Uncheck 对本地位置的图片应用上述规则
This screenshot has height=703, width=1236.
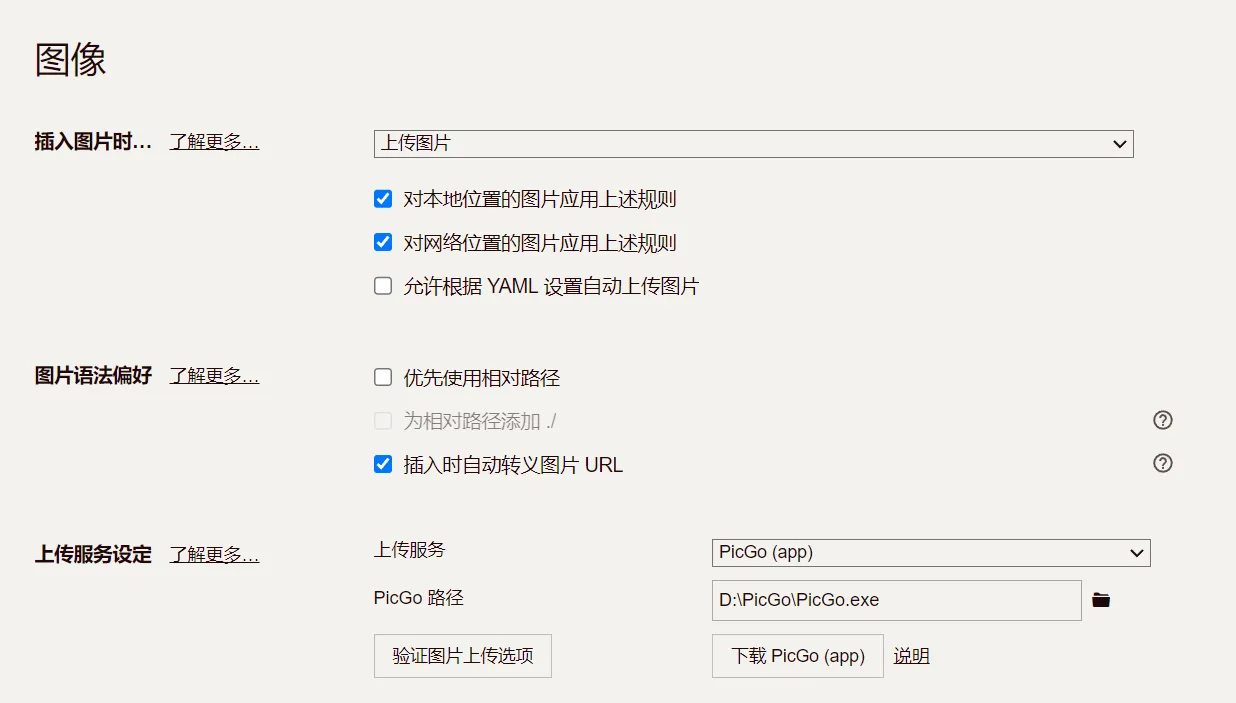[383, 198]
